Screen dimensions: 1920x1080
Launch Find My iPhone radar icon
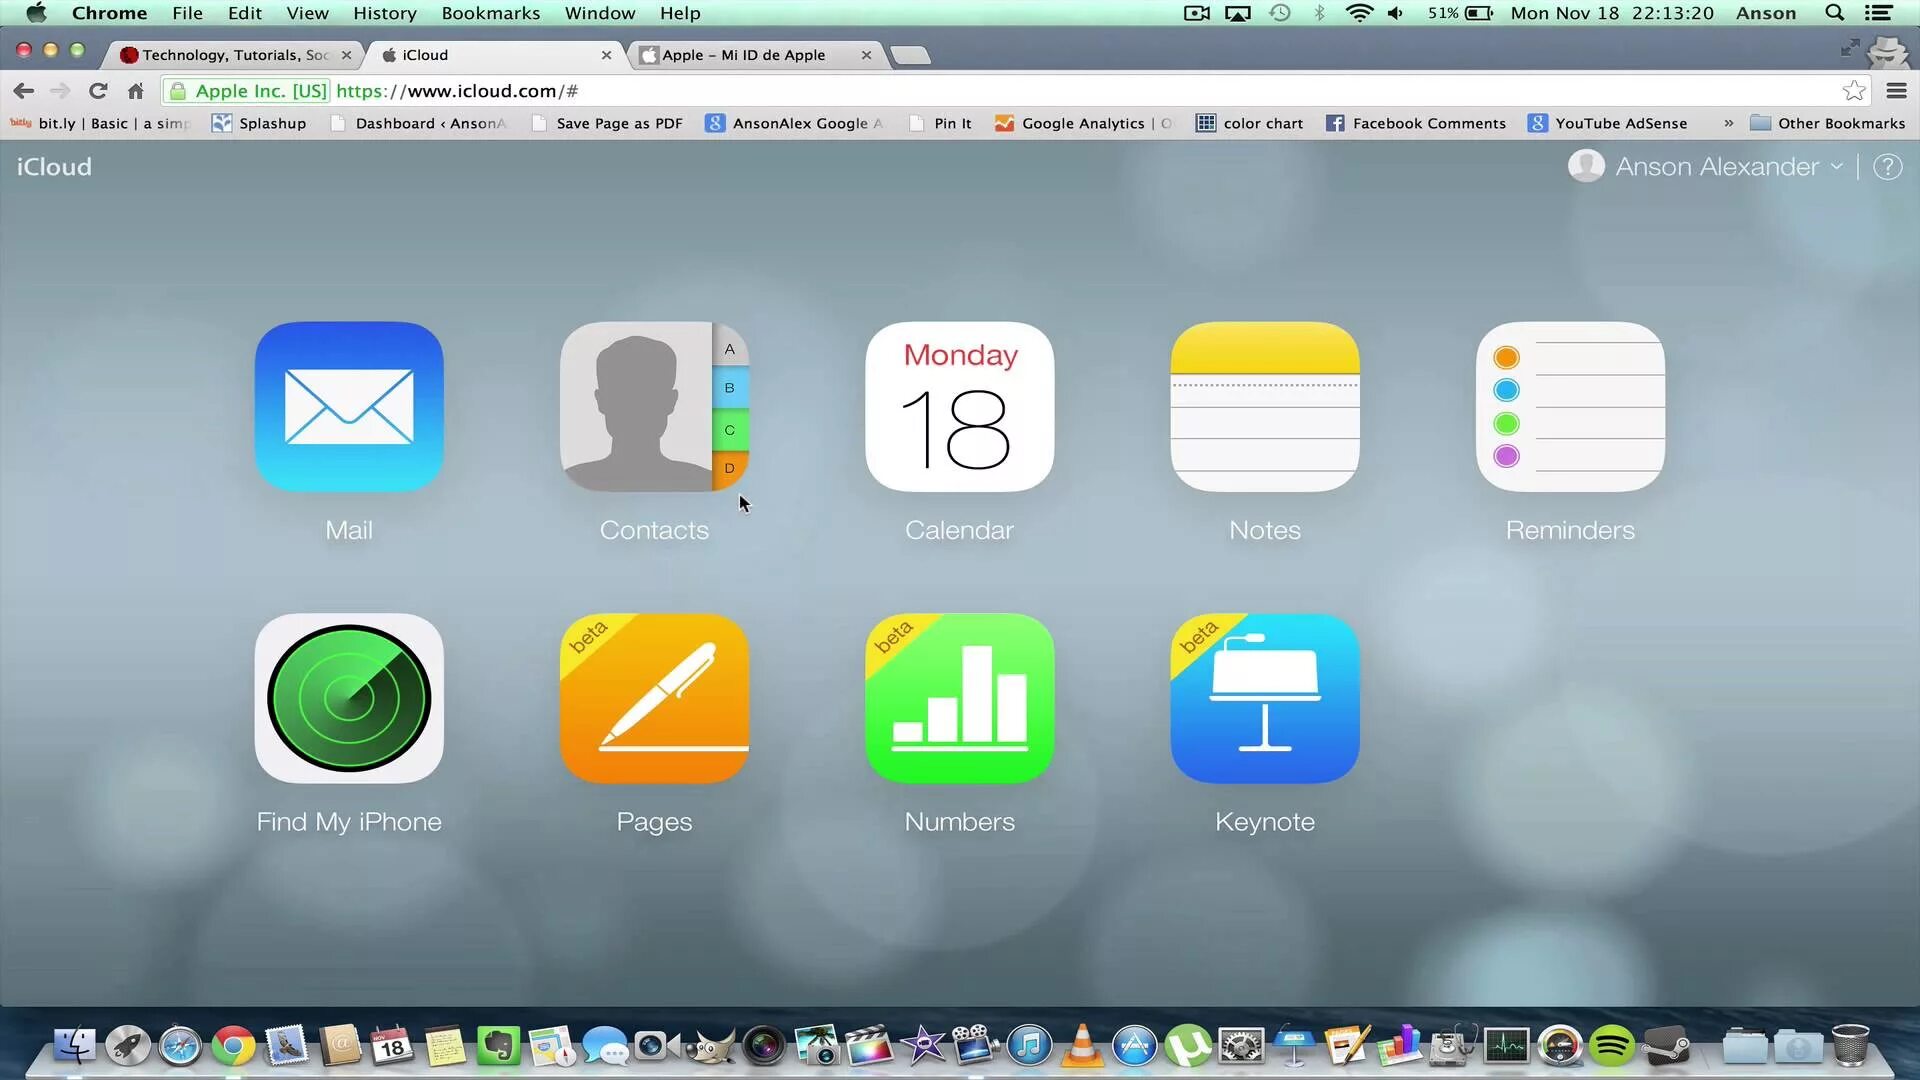tap(349, 698)
